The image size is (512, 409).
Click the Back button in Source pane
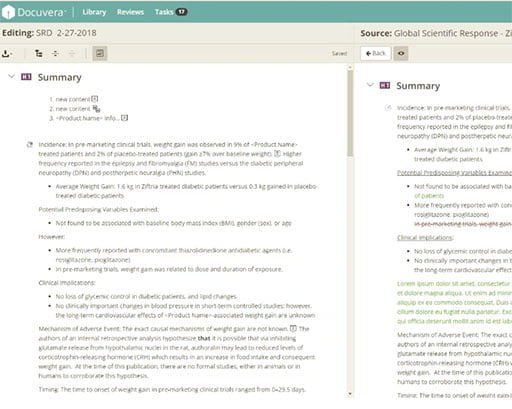[x=375, y=53]
